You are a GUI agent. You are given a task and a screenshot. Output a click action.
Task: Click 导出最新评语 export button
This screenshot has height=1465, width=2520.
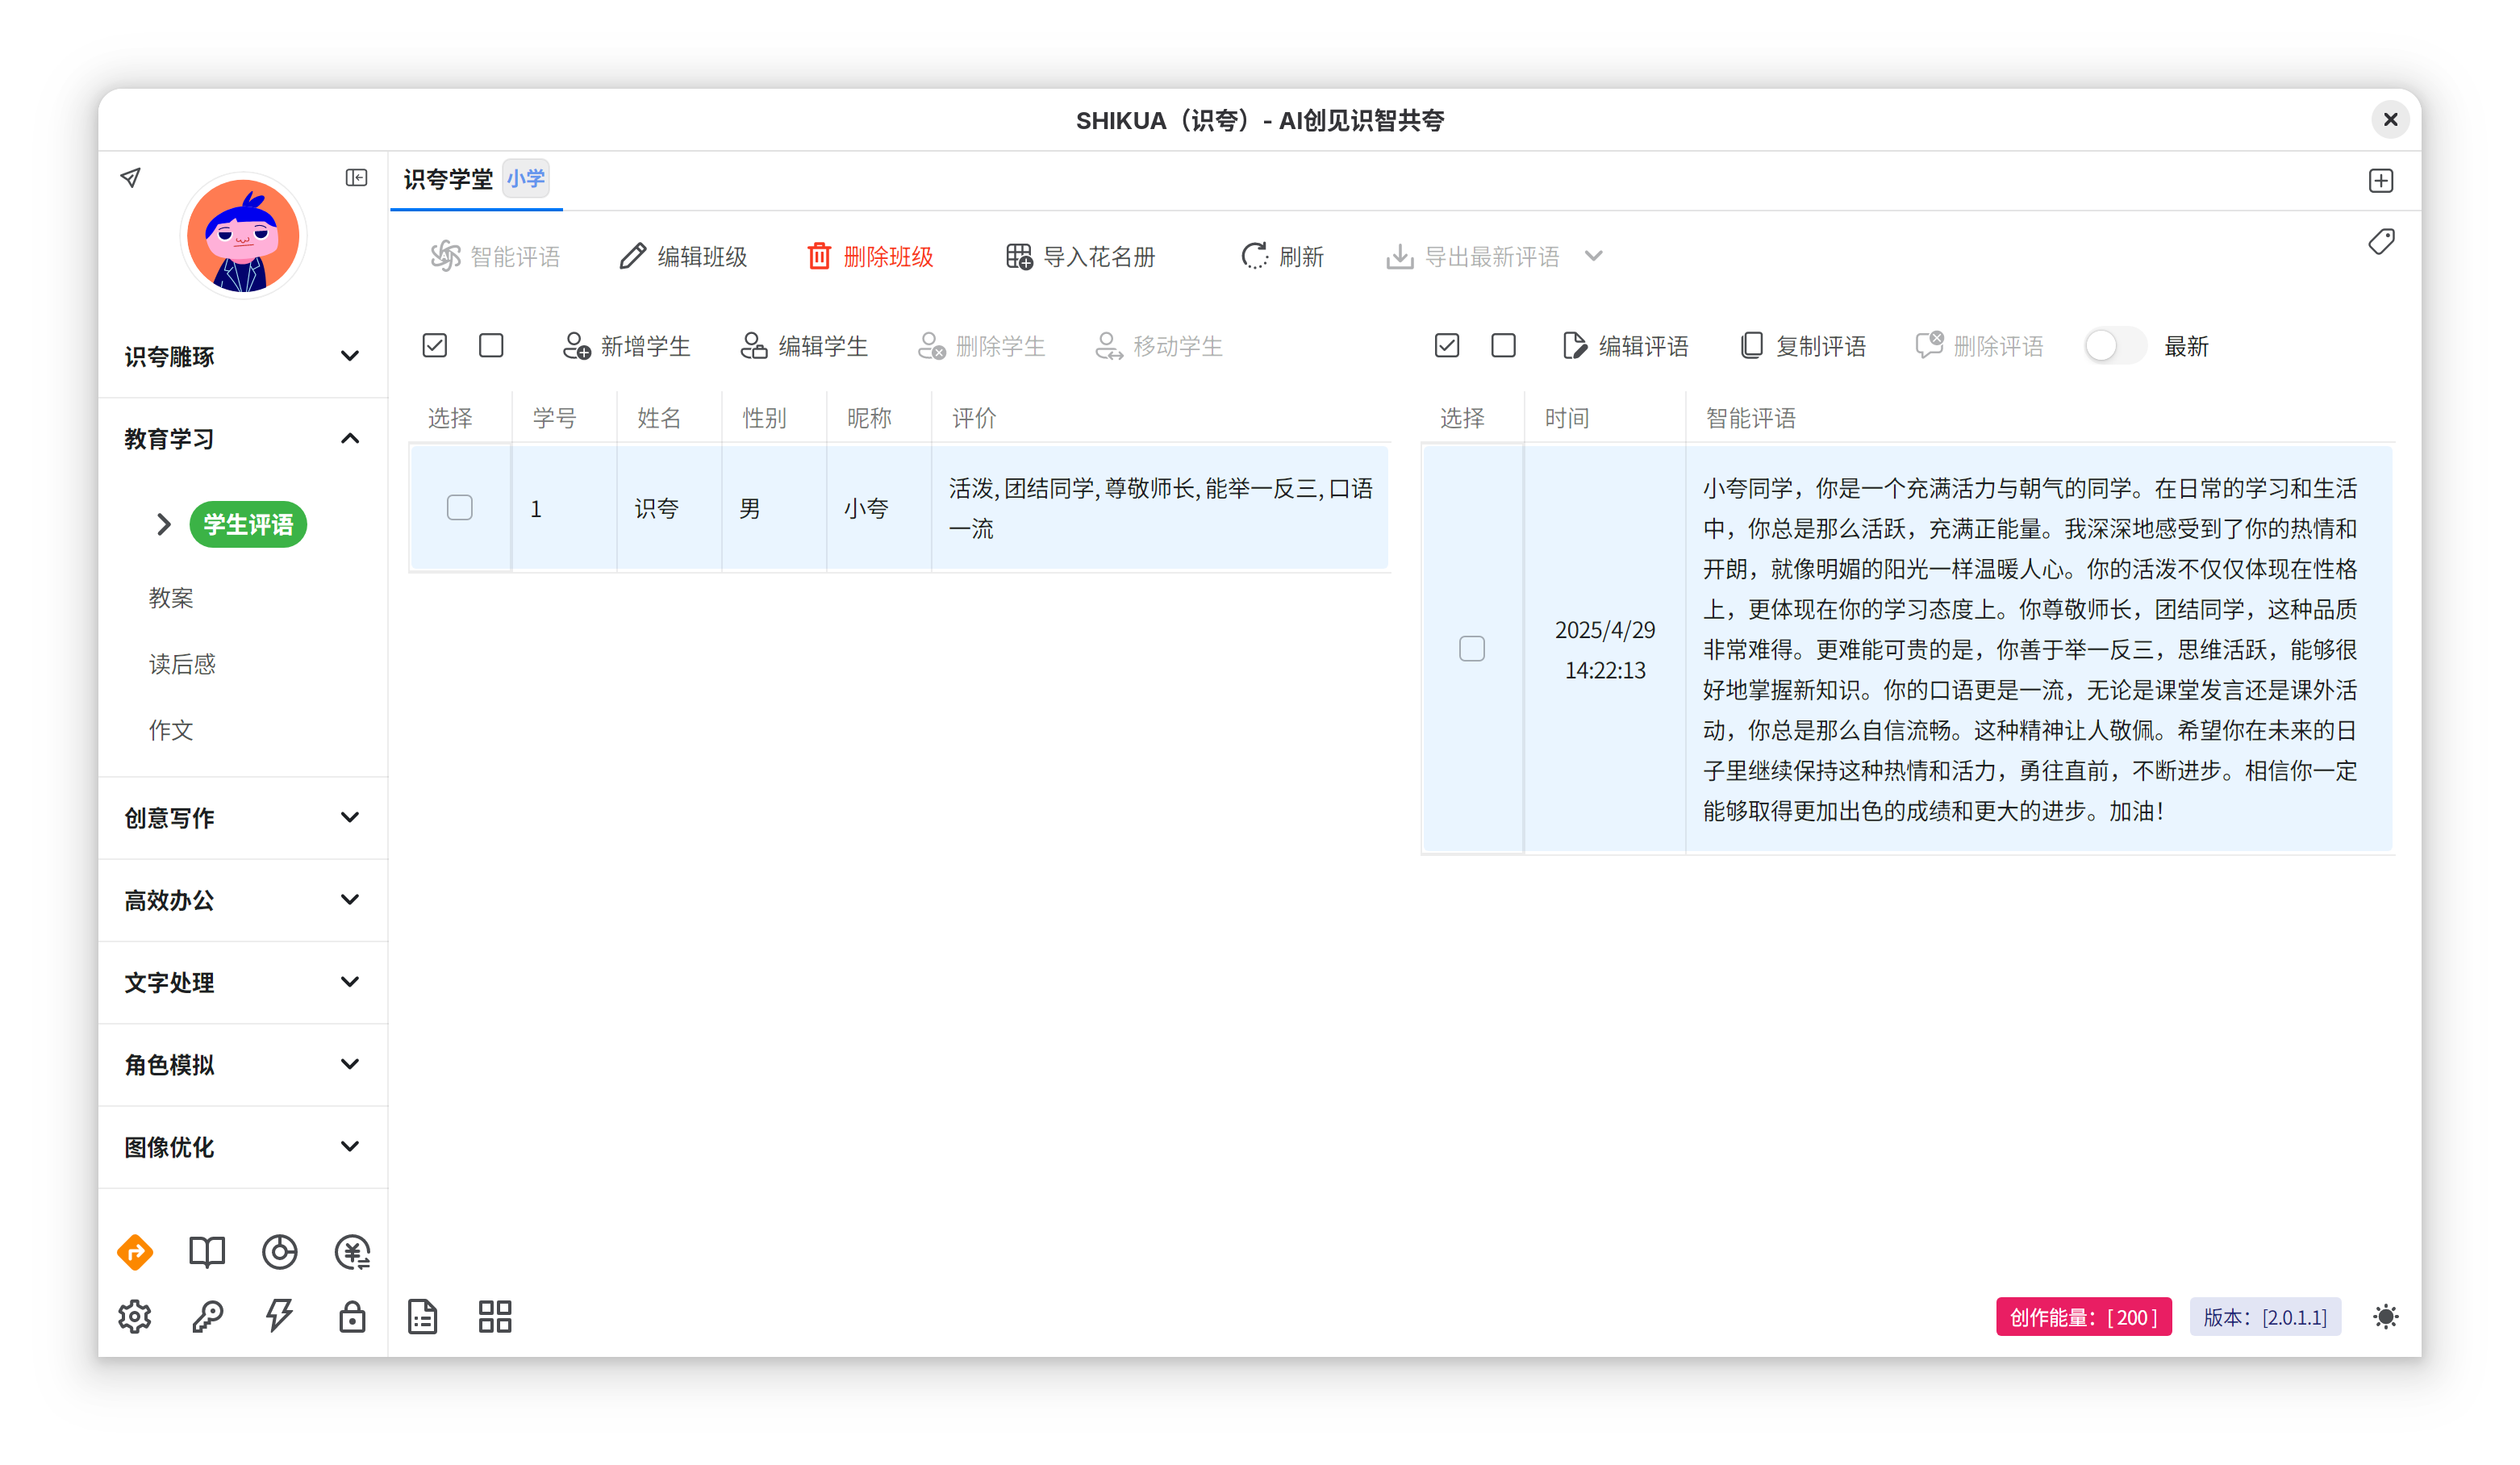coord(1472,257)
